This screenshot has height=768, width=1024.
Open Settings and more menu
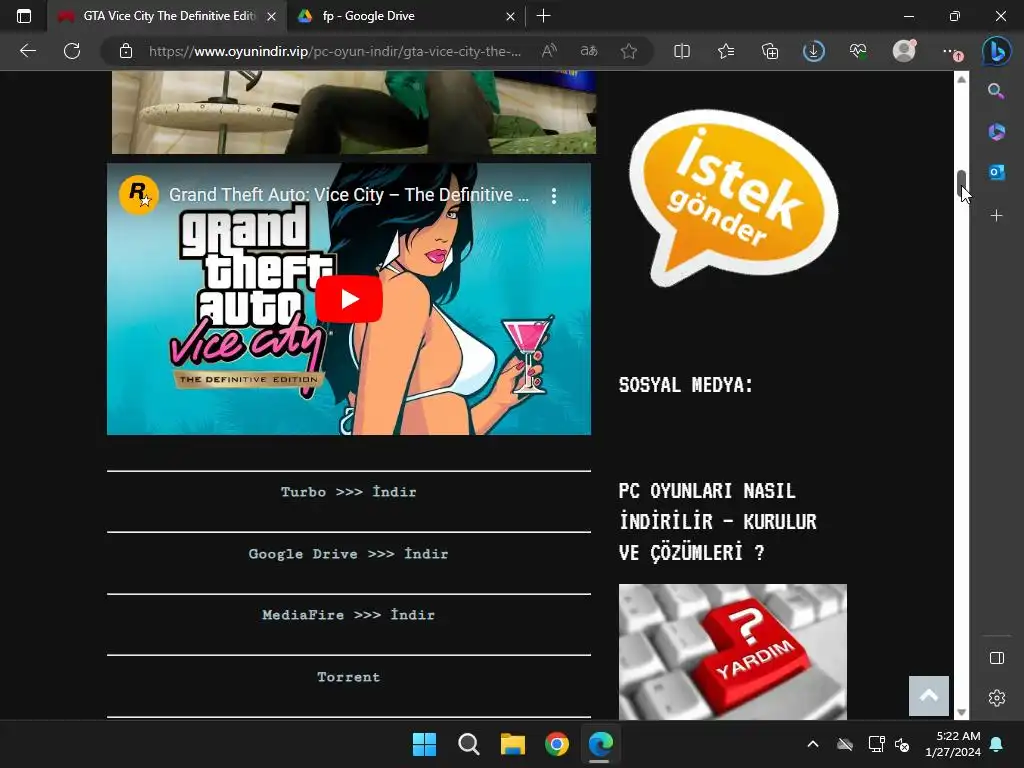point(951,52)
